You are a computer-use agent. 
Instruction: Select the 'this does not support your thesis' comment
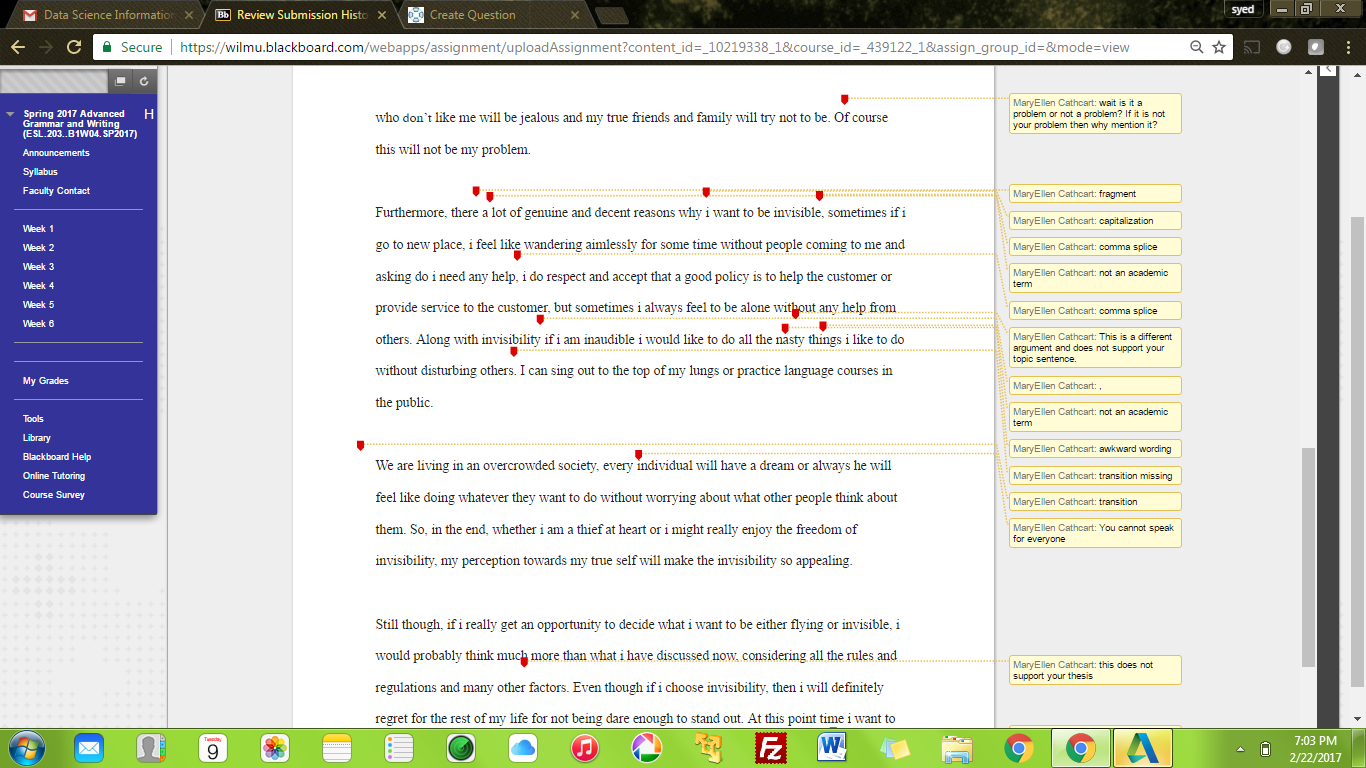pos(1095,670)
